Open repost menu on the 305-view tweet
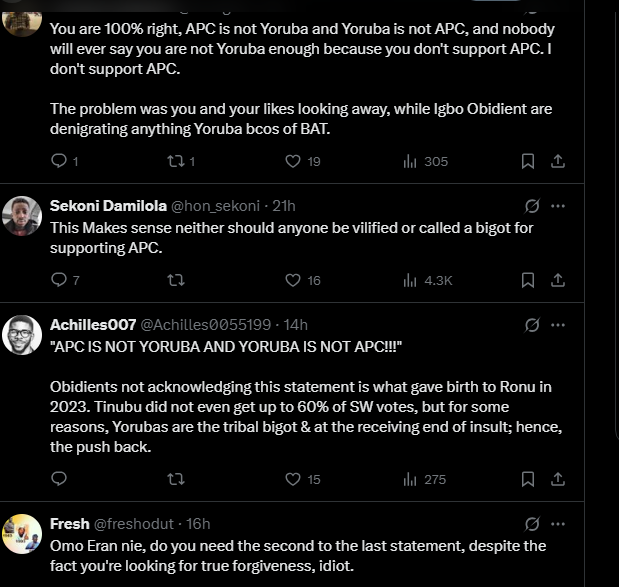Viewport: 619px width, 587px height. point(181,161)
